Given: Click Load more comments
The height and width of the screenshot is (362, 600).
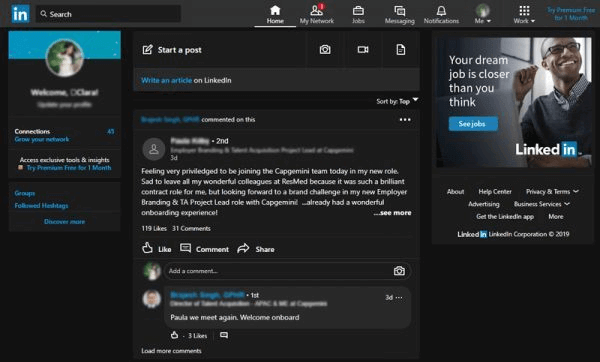Looking at the screenshot, I should pyautogui.click(x=171, y=351).
